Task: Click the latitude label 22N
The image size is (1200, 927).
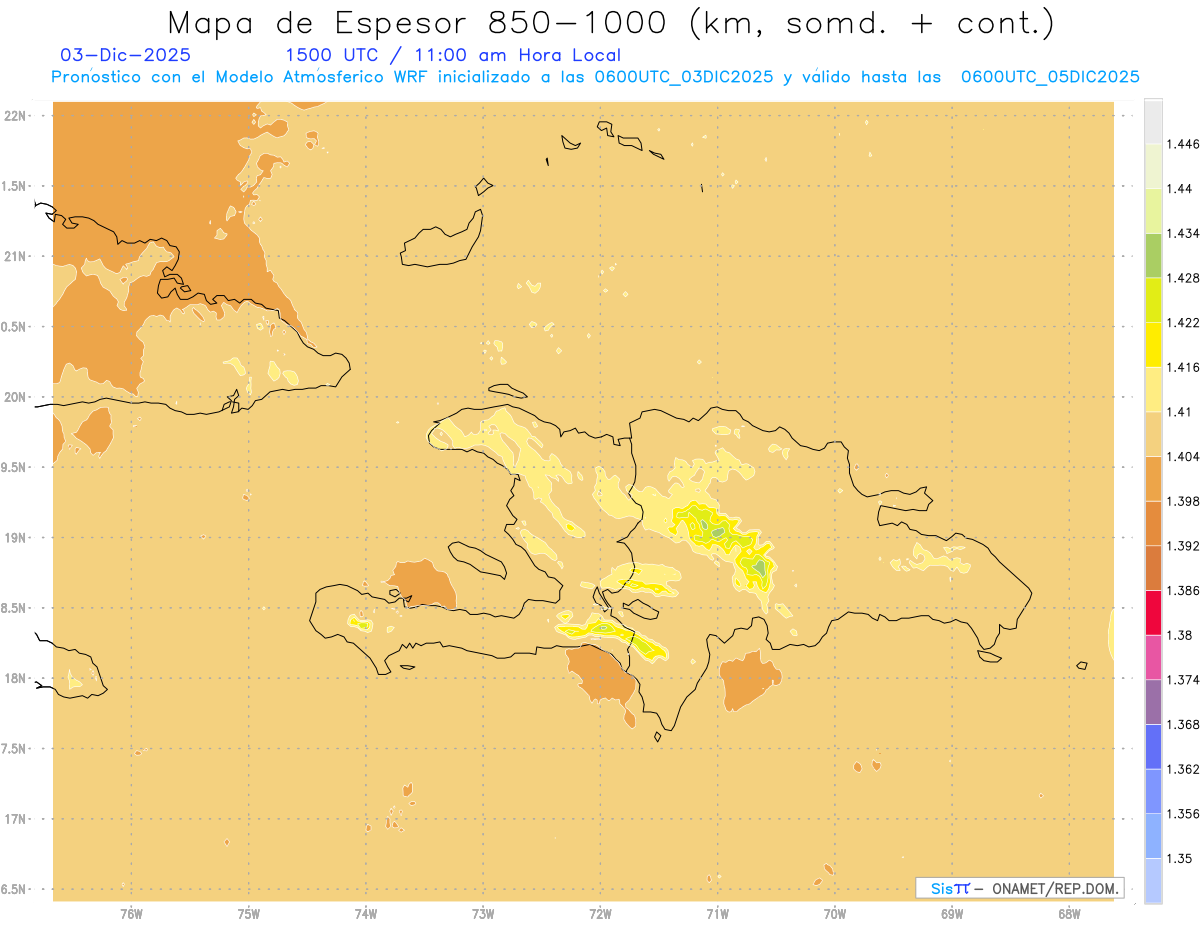Action: (14, 116)
